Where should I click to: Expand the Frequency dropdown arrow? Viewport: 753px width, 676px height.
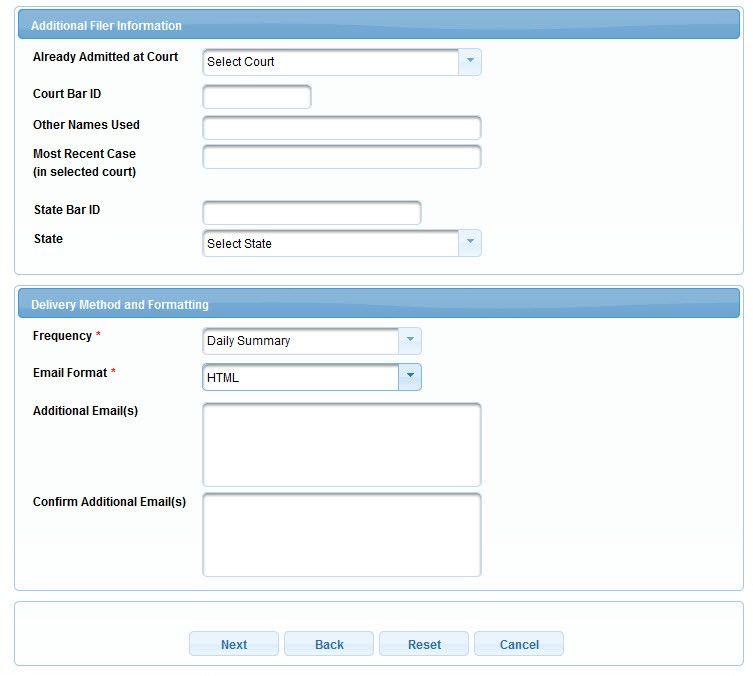click(x=409, y=341)
